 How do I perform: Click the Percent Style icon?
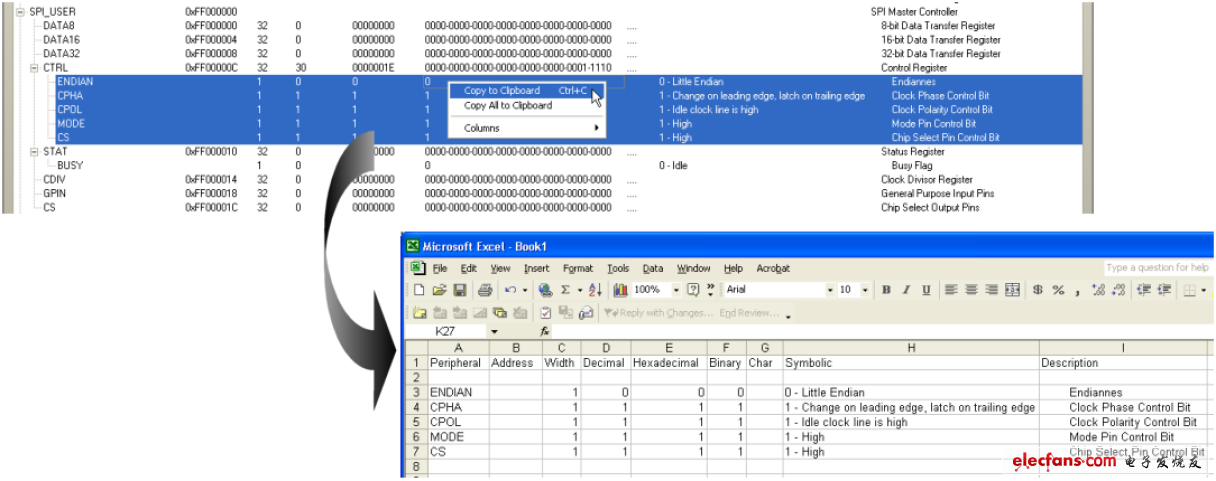[x=1058, y=290]
